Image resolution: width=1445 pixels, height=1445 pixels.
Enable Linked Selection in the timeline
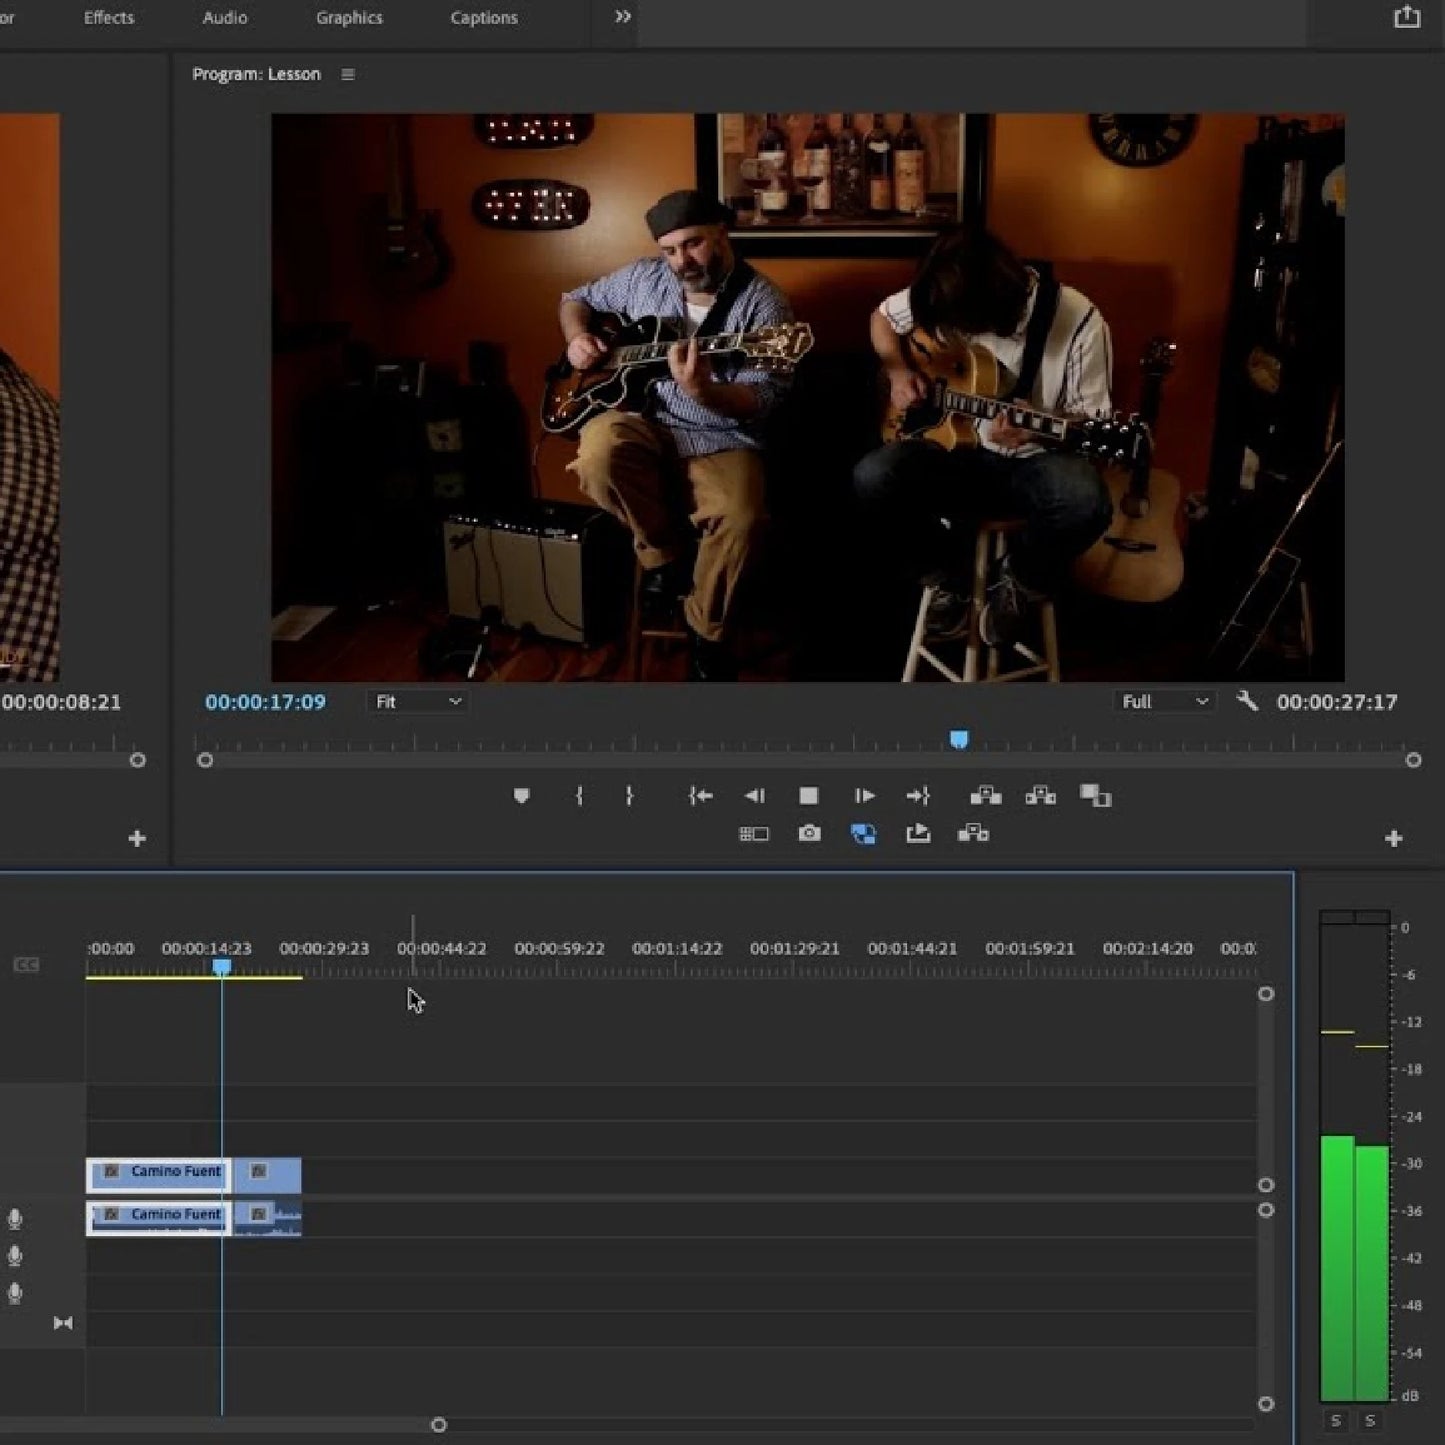click(63, 1322)
